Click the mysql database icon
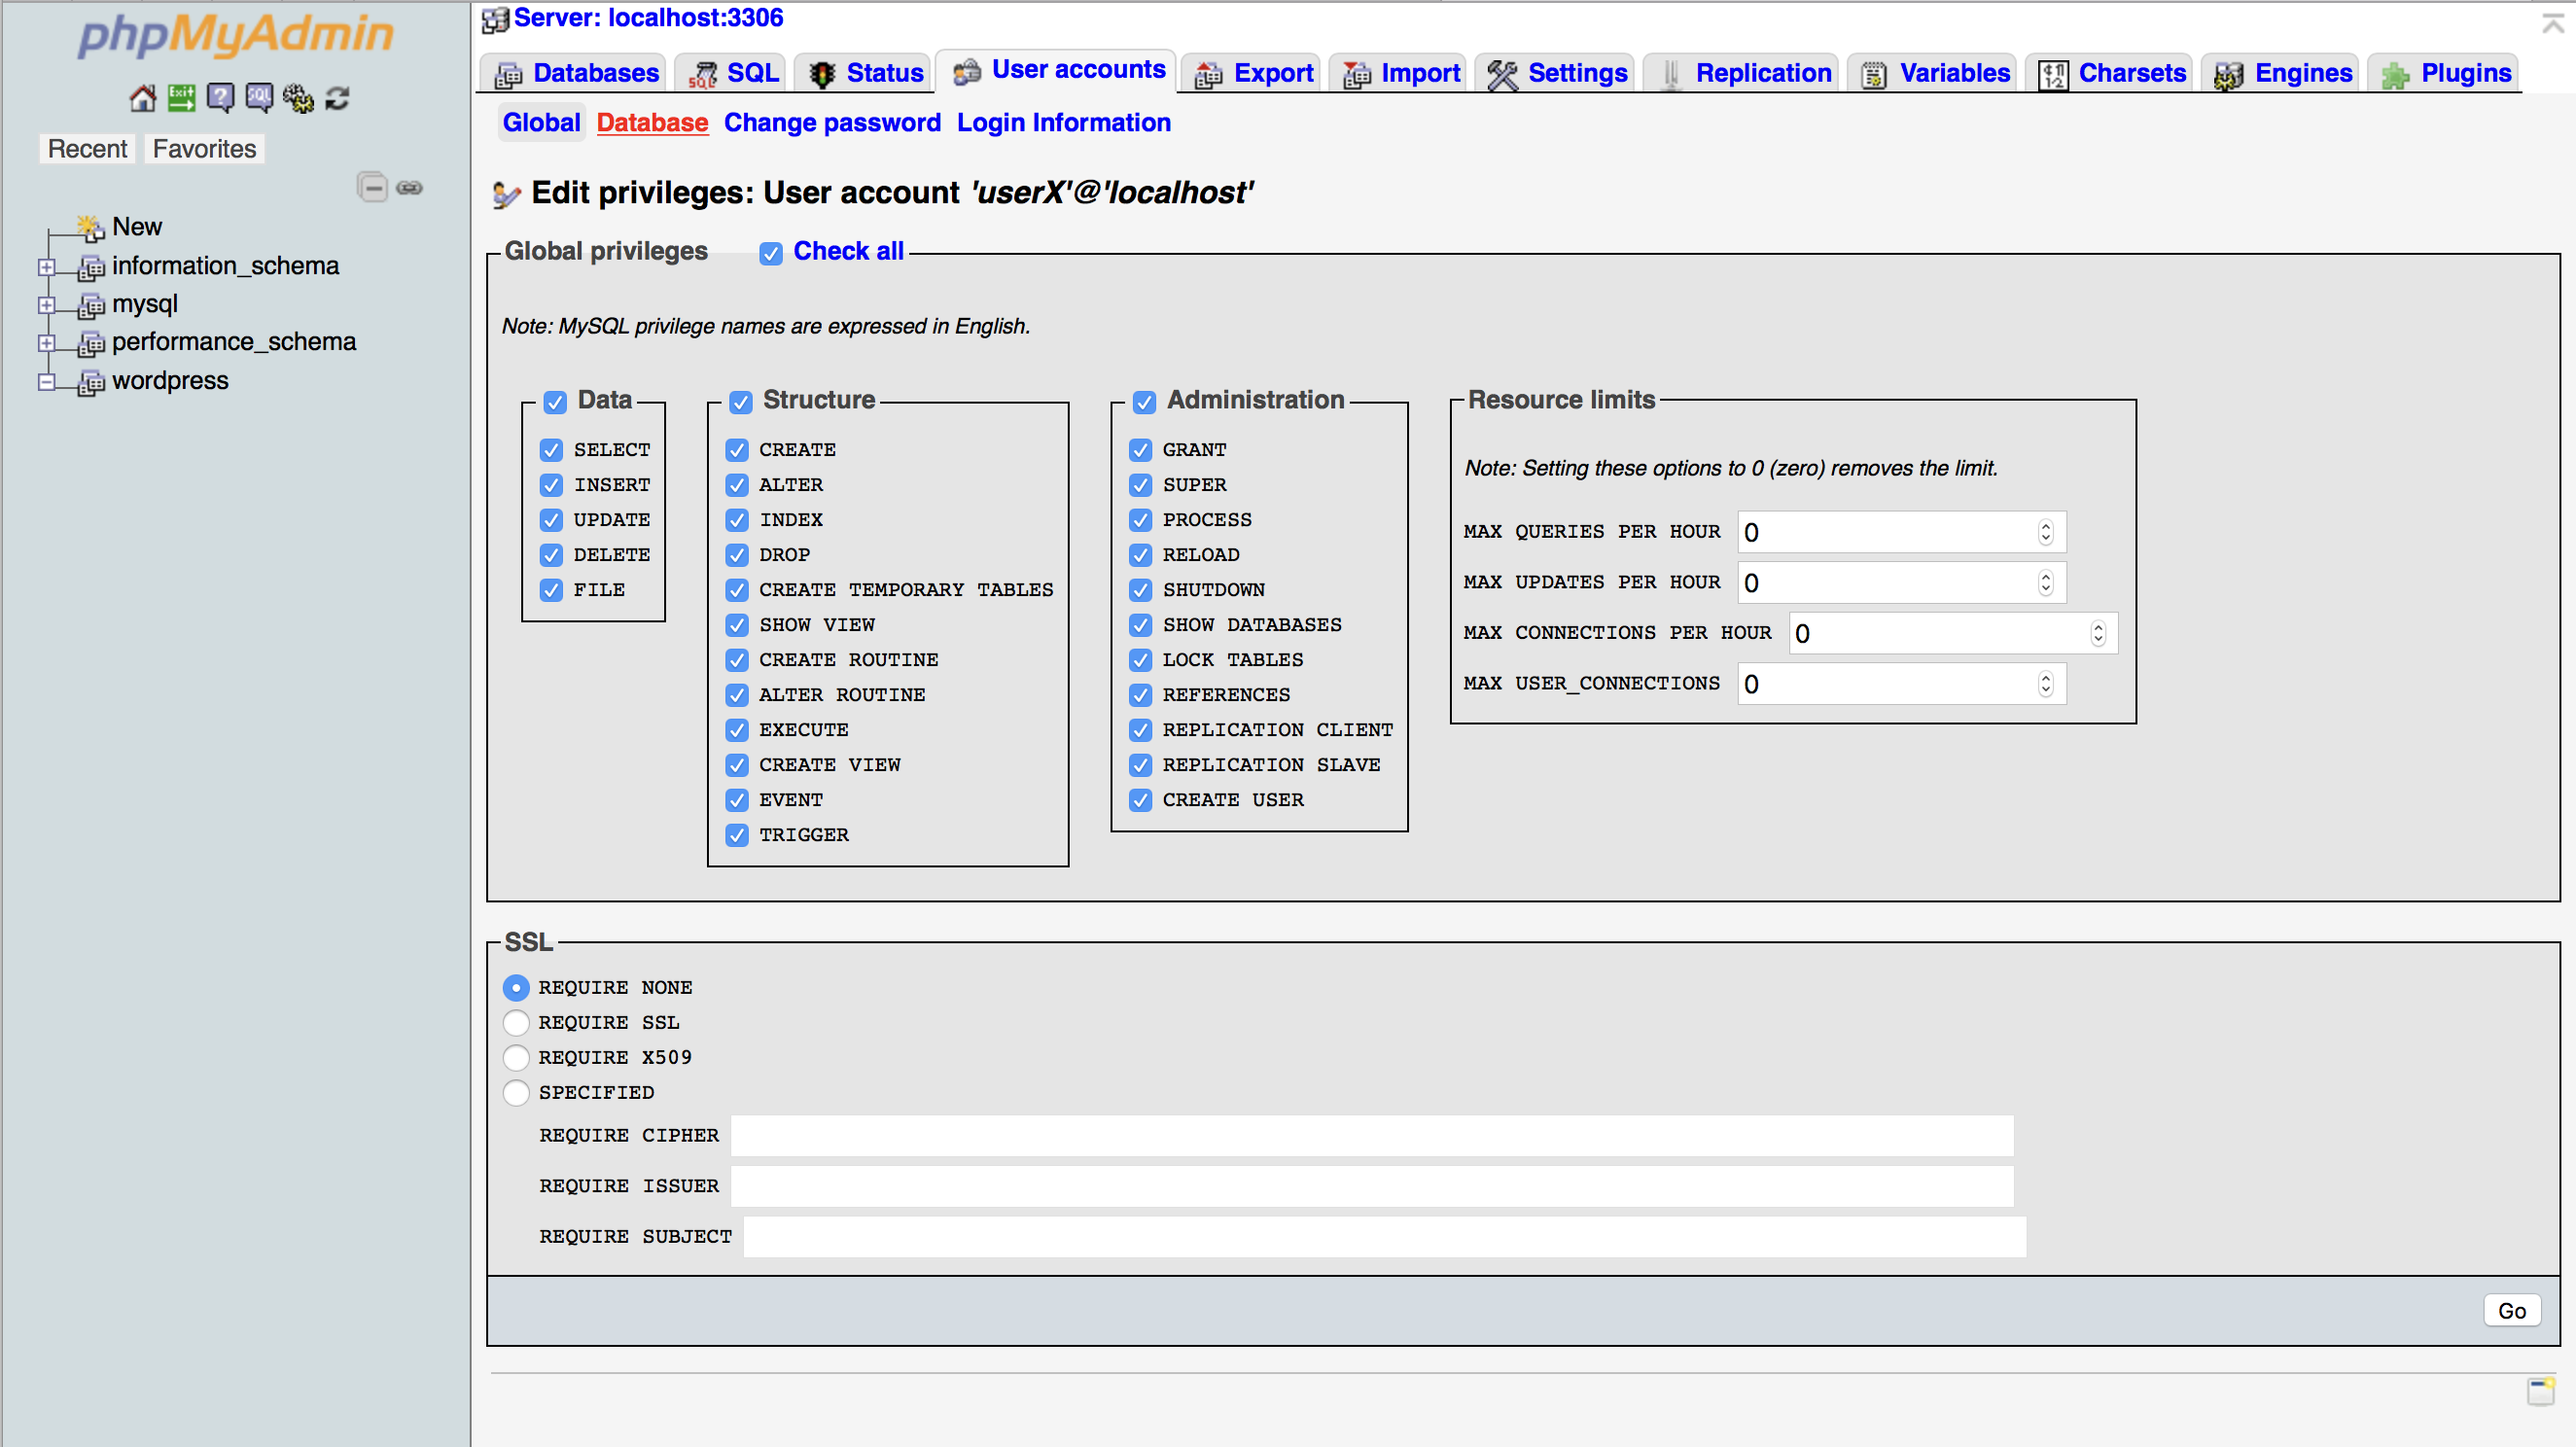2576x1447 pixels. pos(91,305)
